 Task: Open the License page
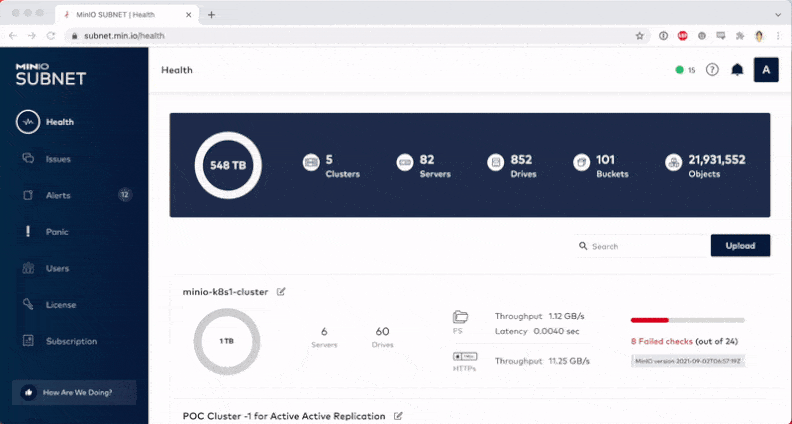[60, 305]
